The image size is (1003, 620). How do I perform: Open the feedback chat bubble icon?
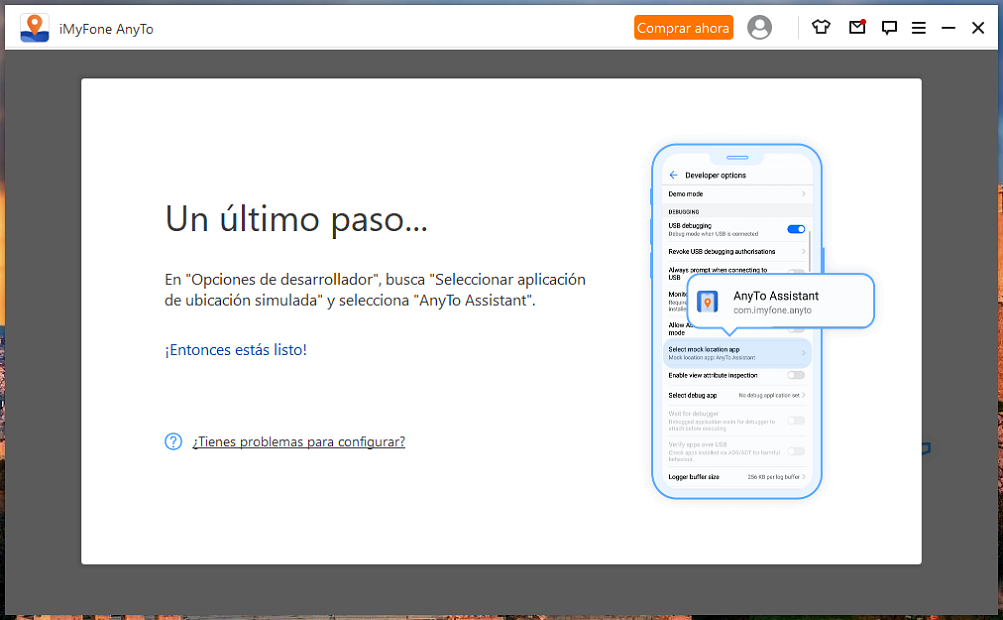click(x=888, y=28)
